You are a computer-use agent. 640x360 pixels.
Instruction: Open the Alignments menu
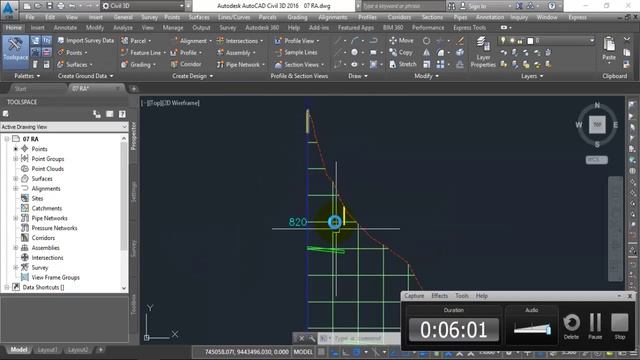click(x=333, y=17)
